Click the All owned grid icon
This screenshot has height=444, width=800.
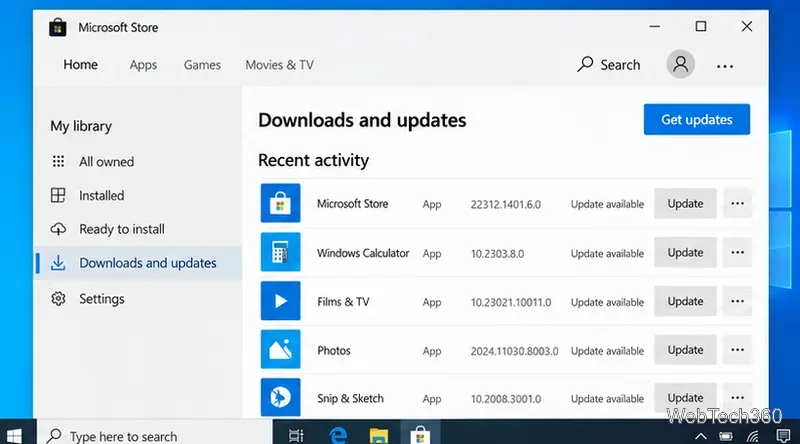58,162
